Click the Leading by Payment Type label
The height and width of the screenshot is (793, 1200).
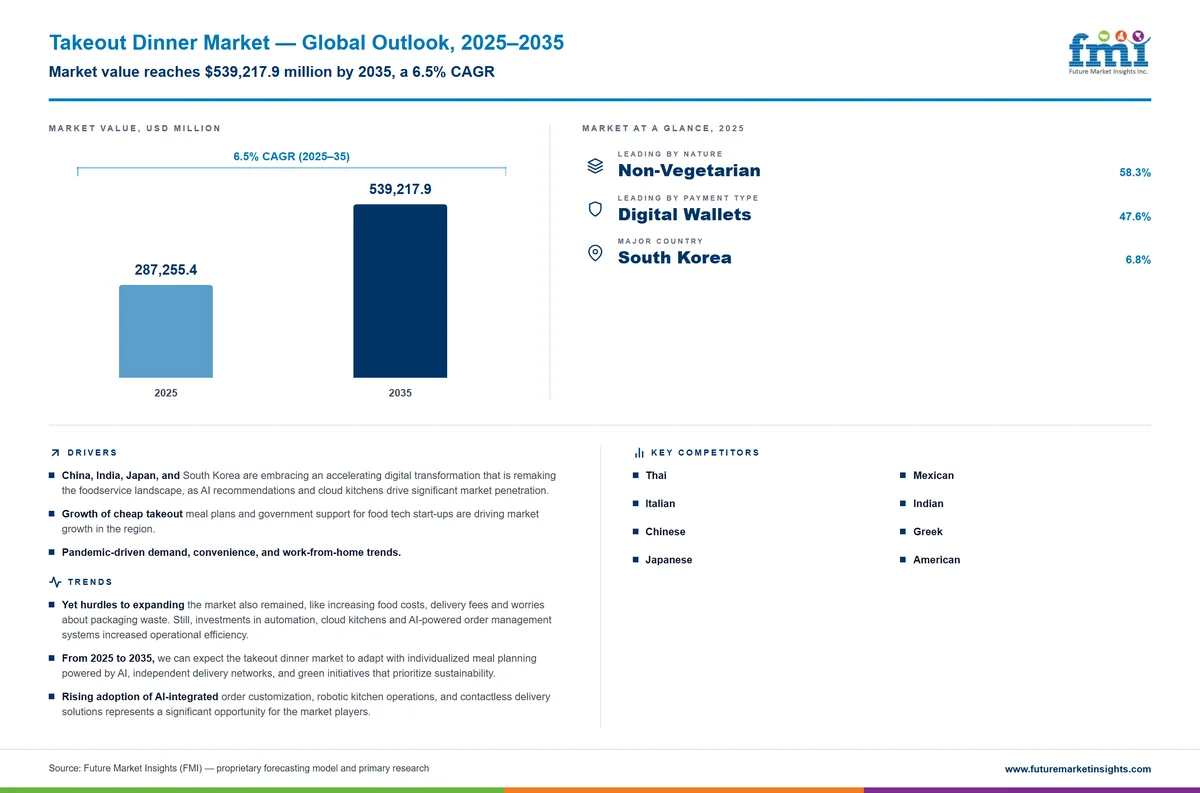(688, 198)
